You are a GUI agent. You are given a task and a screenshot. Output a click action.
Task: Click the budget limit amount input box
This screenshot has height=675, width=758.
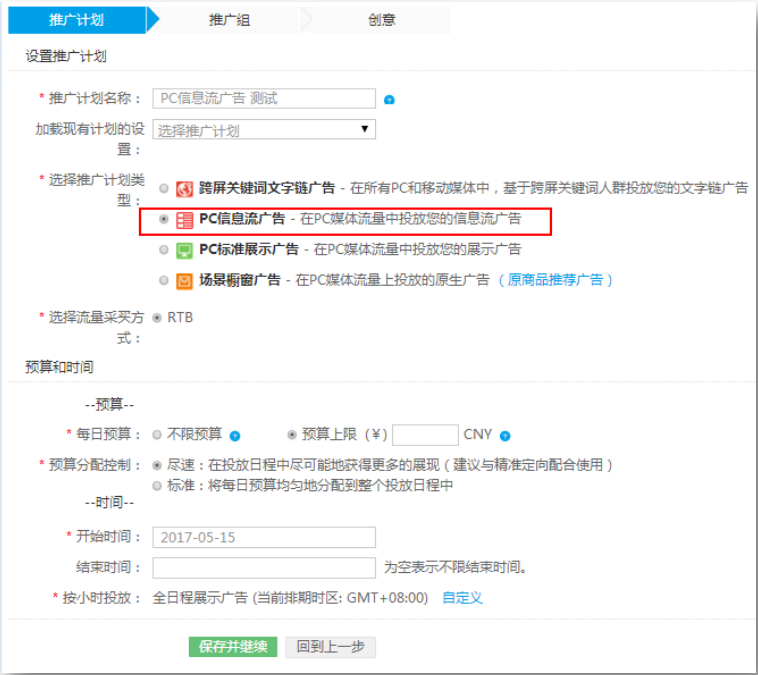[425, 435]
